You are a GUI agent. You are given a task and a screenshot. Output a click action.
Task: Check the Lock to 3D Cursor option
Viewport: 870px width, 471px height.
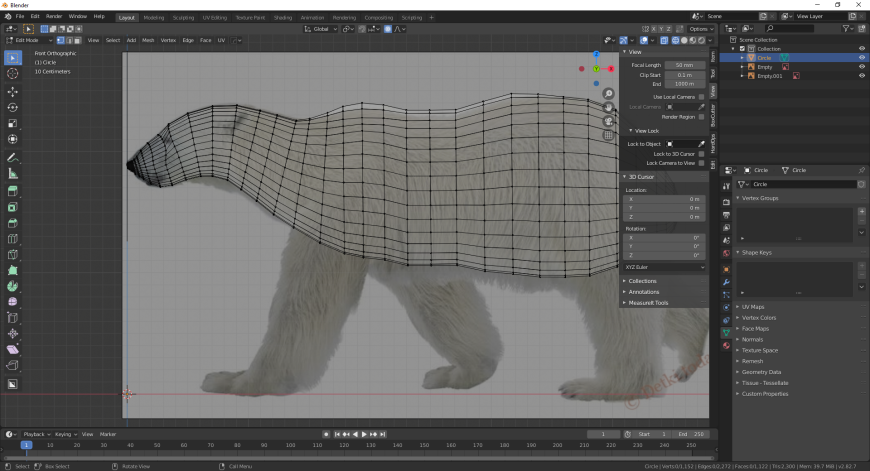point(702,153)
